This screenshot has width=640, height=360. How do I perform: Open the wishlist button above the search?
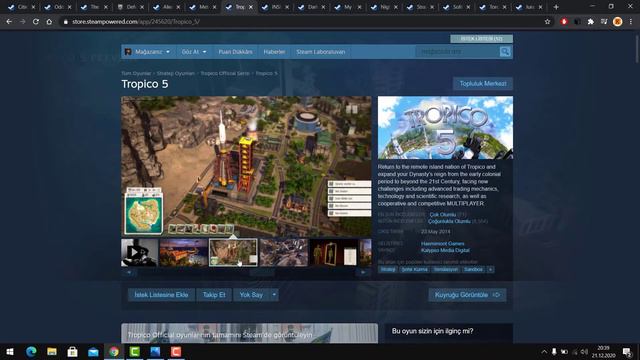coord(482,39)
